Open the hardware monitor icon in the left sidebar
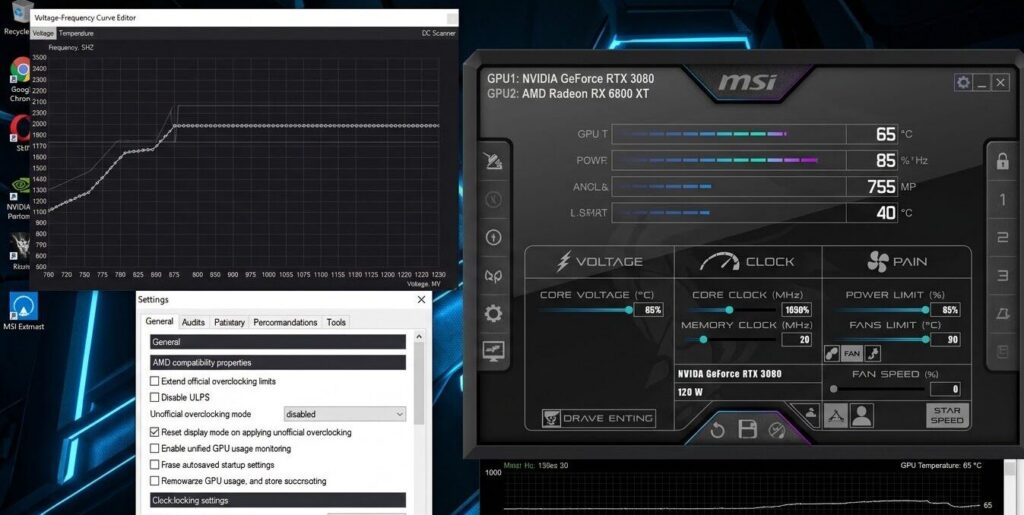Screen dimensions: 1024x515 pos(494,351)
